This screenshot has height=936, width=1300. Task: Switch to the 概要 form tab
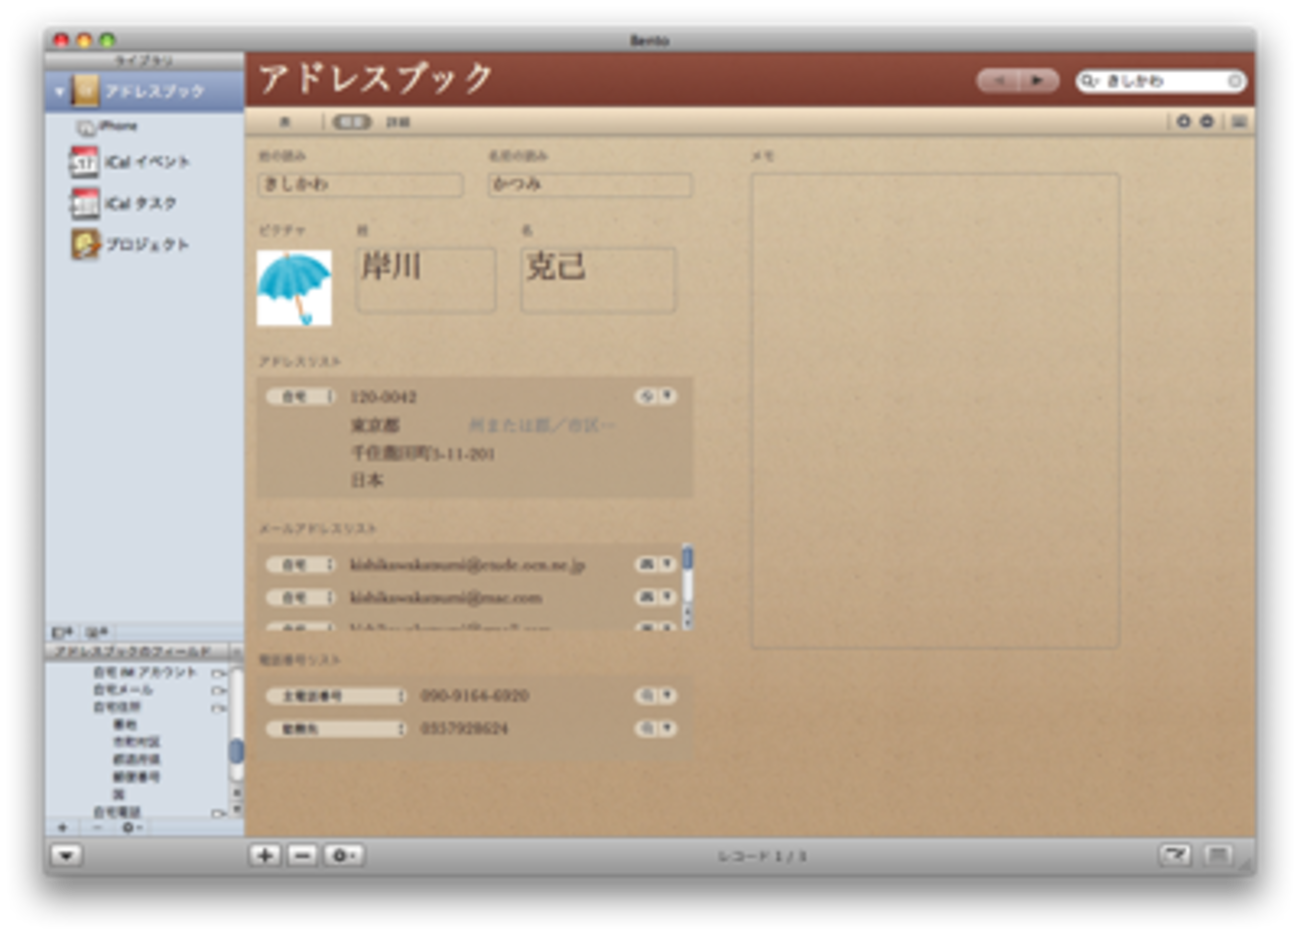(351, 122)
